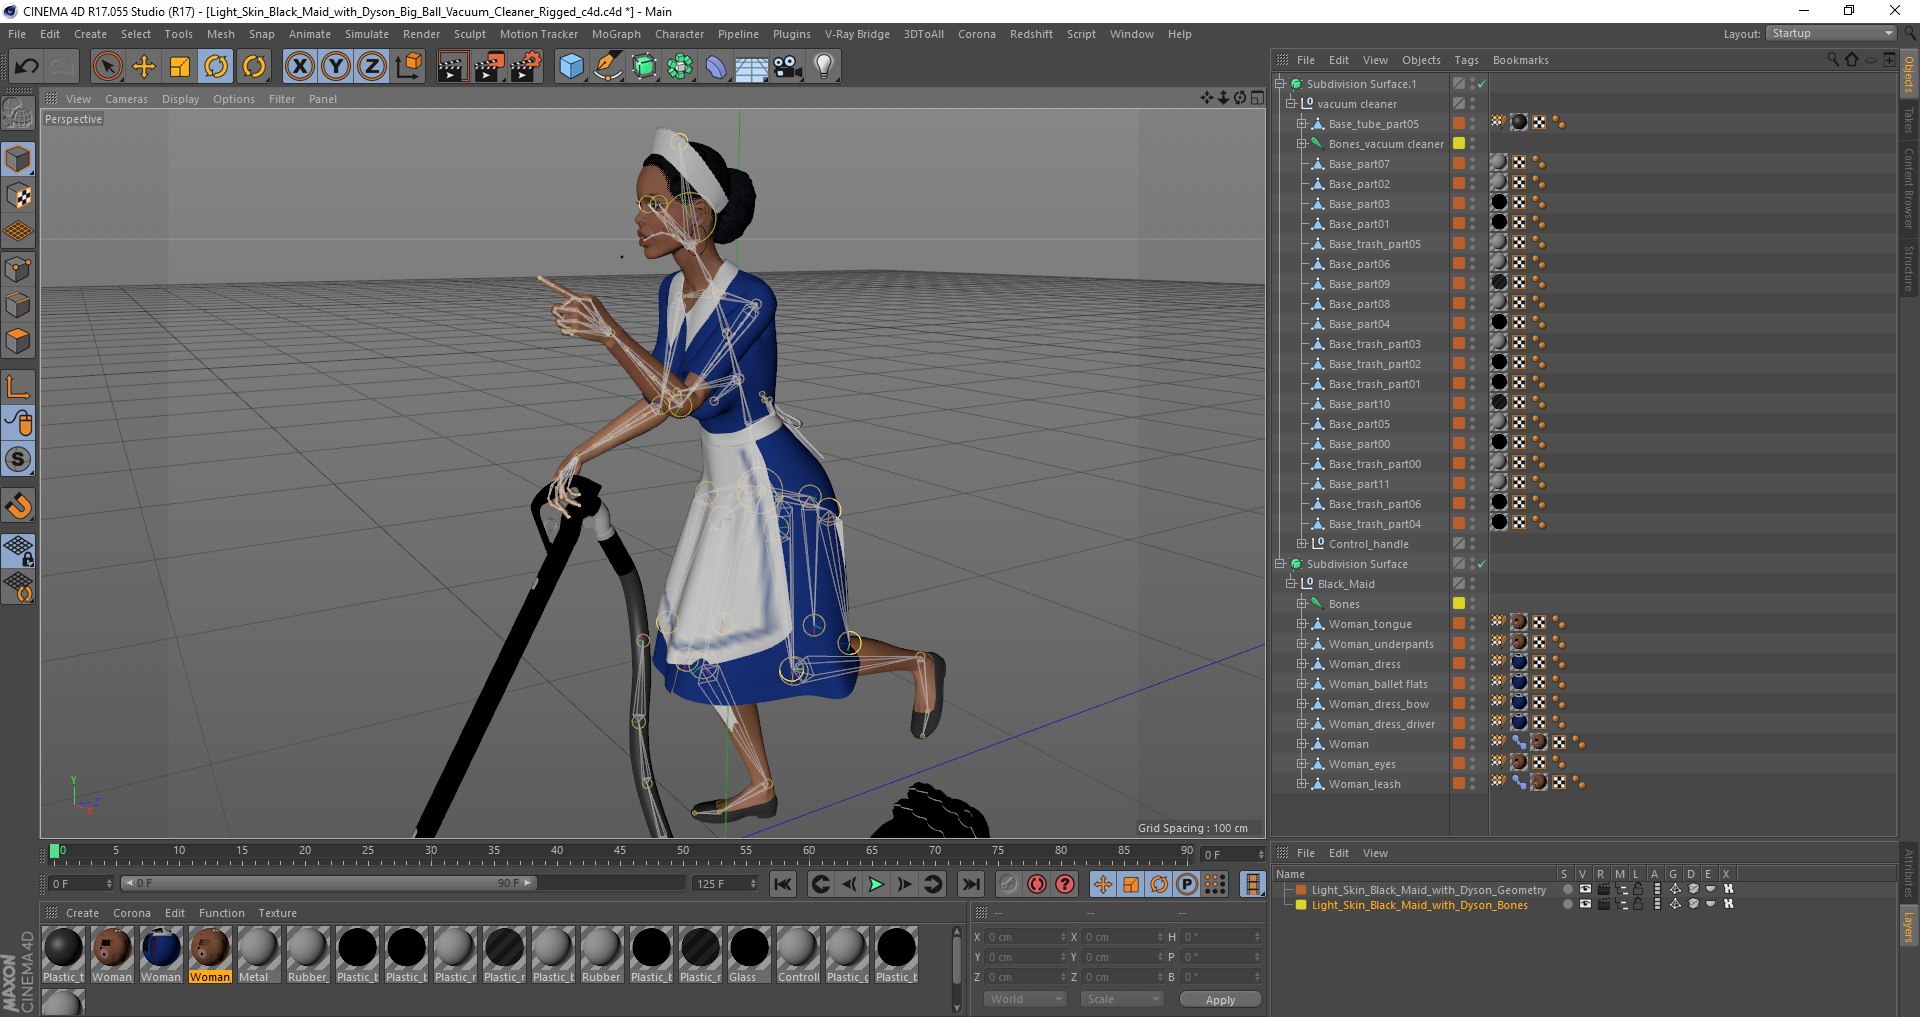Toggle Z axis lock
The width and height of the screenshot is (1920, 1017).
pos(372,67)
